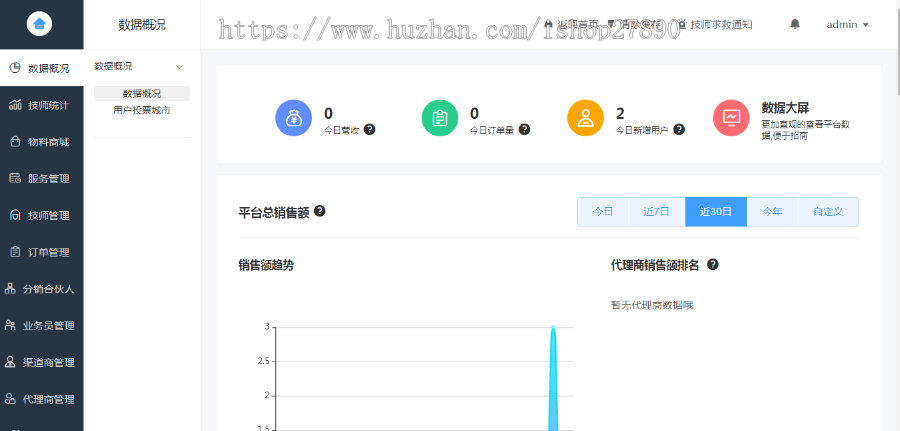The width and height of the screenshot is (900, 431).
Task: Click the notification bell icon
Action: click(x=795, y=24)
